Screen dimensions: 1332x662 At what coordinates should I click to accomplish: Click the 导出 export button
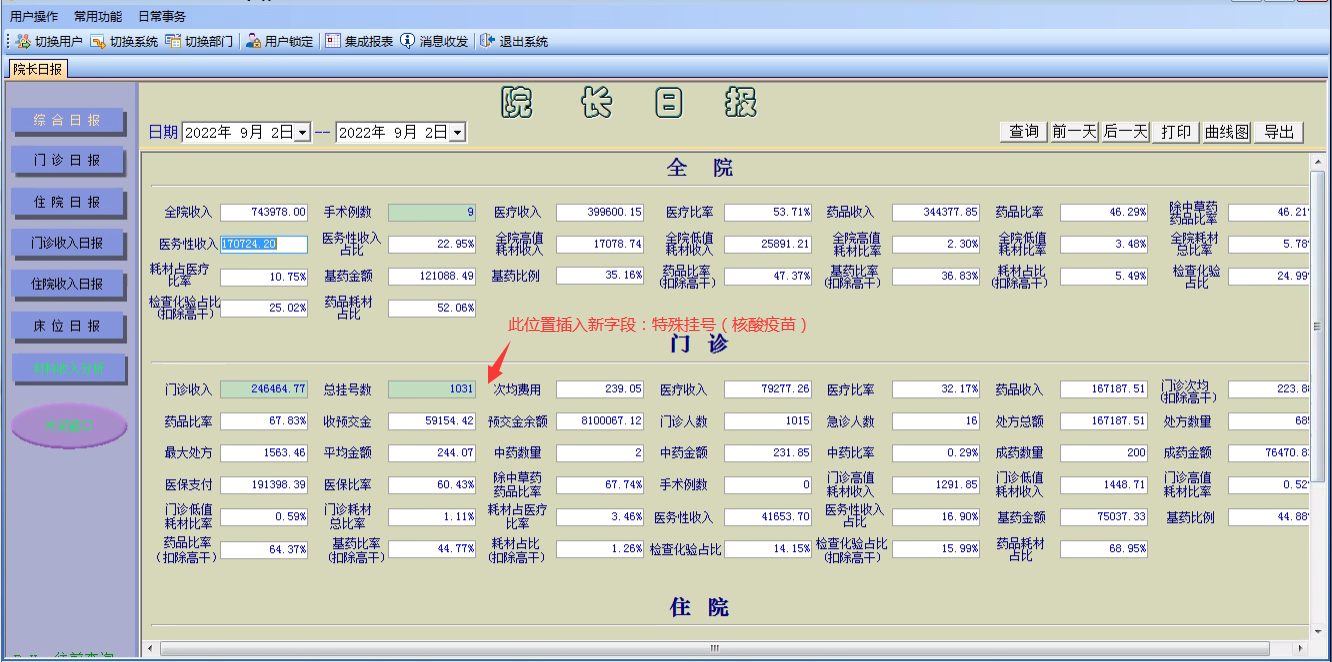[x=1279, y=132]
